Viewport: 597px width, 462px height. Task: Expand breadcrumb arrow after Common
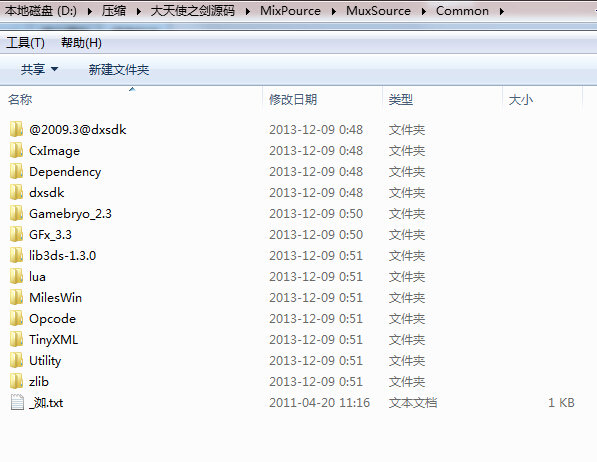tap(502, 11)
